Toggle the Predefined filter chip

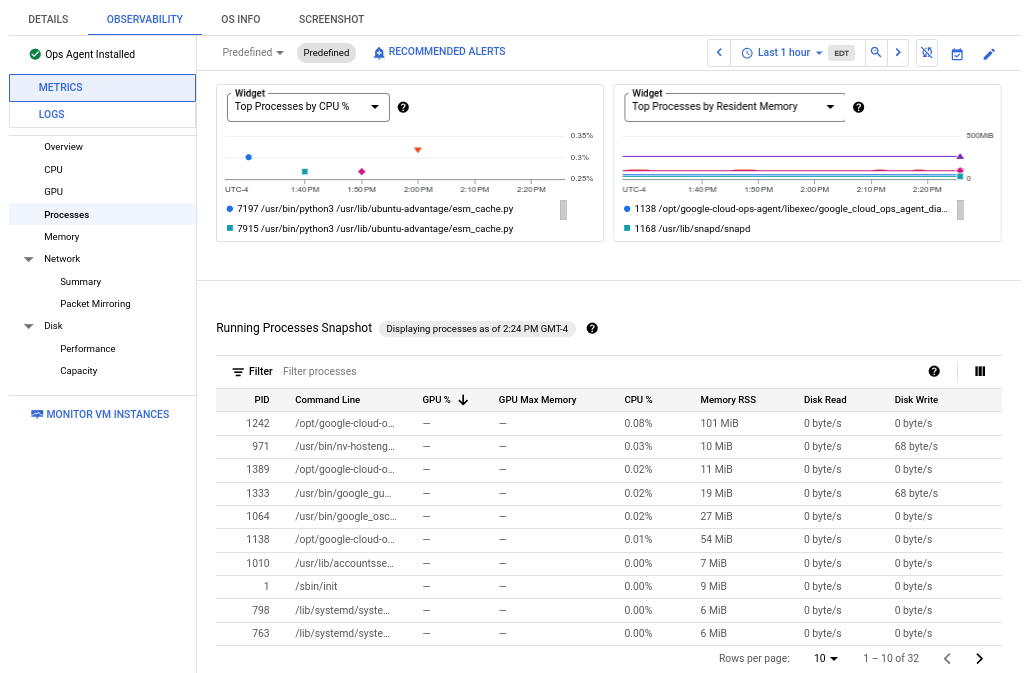[324, 51]
